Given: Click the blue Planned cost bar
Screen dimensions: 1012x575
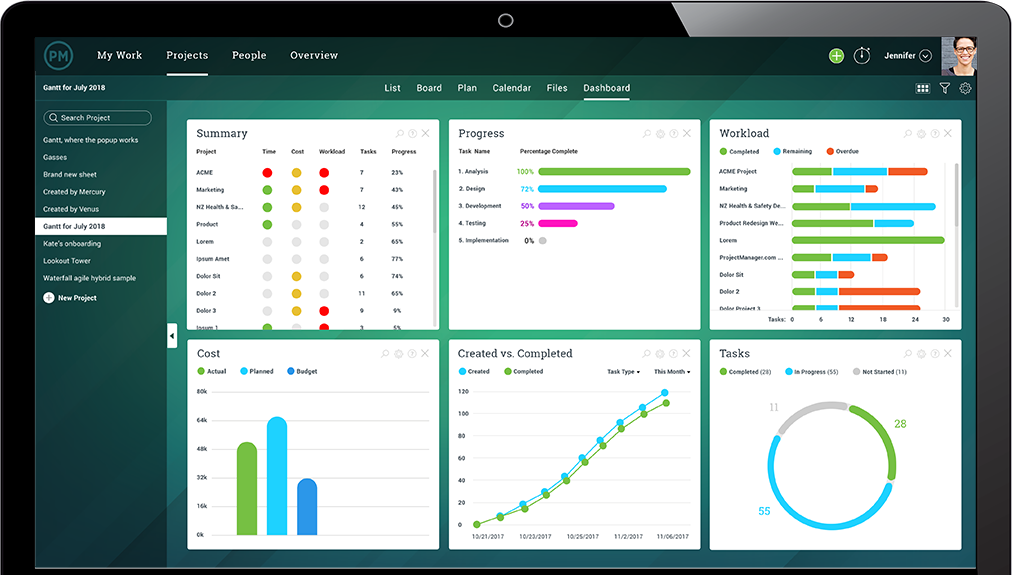Looking at the screenshot, I should click(277, 476).
